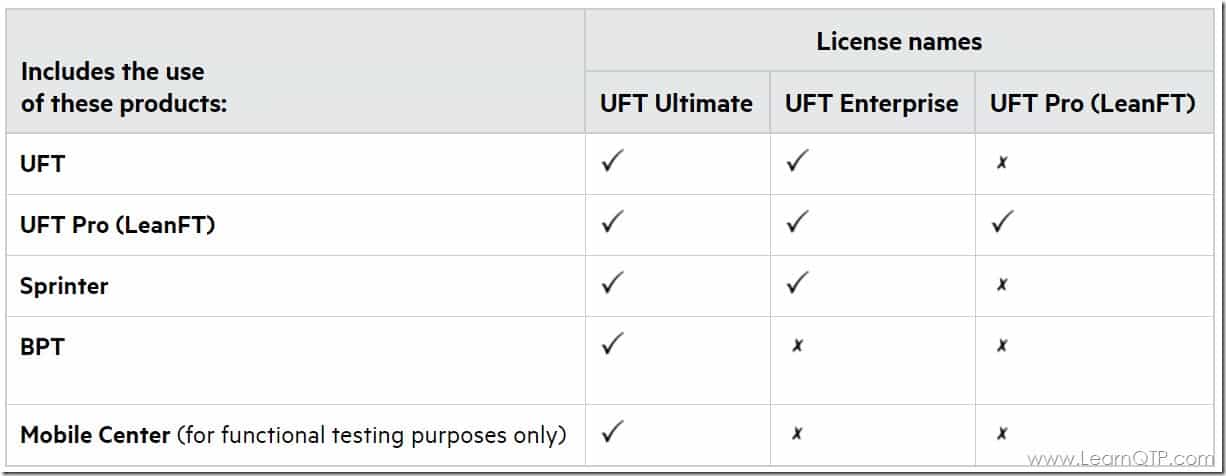This screenshot has height=476, width=1226.
Task: Click the www.LearnQTP.com watermark link
Action: (1120, 459)
